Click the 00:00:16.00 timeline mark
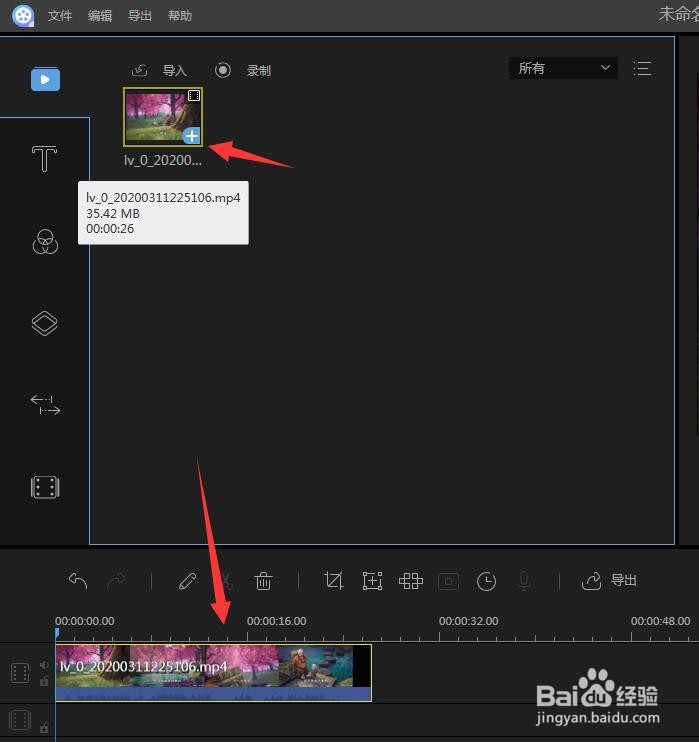This screenshot has height=742, width=699. 276,621
